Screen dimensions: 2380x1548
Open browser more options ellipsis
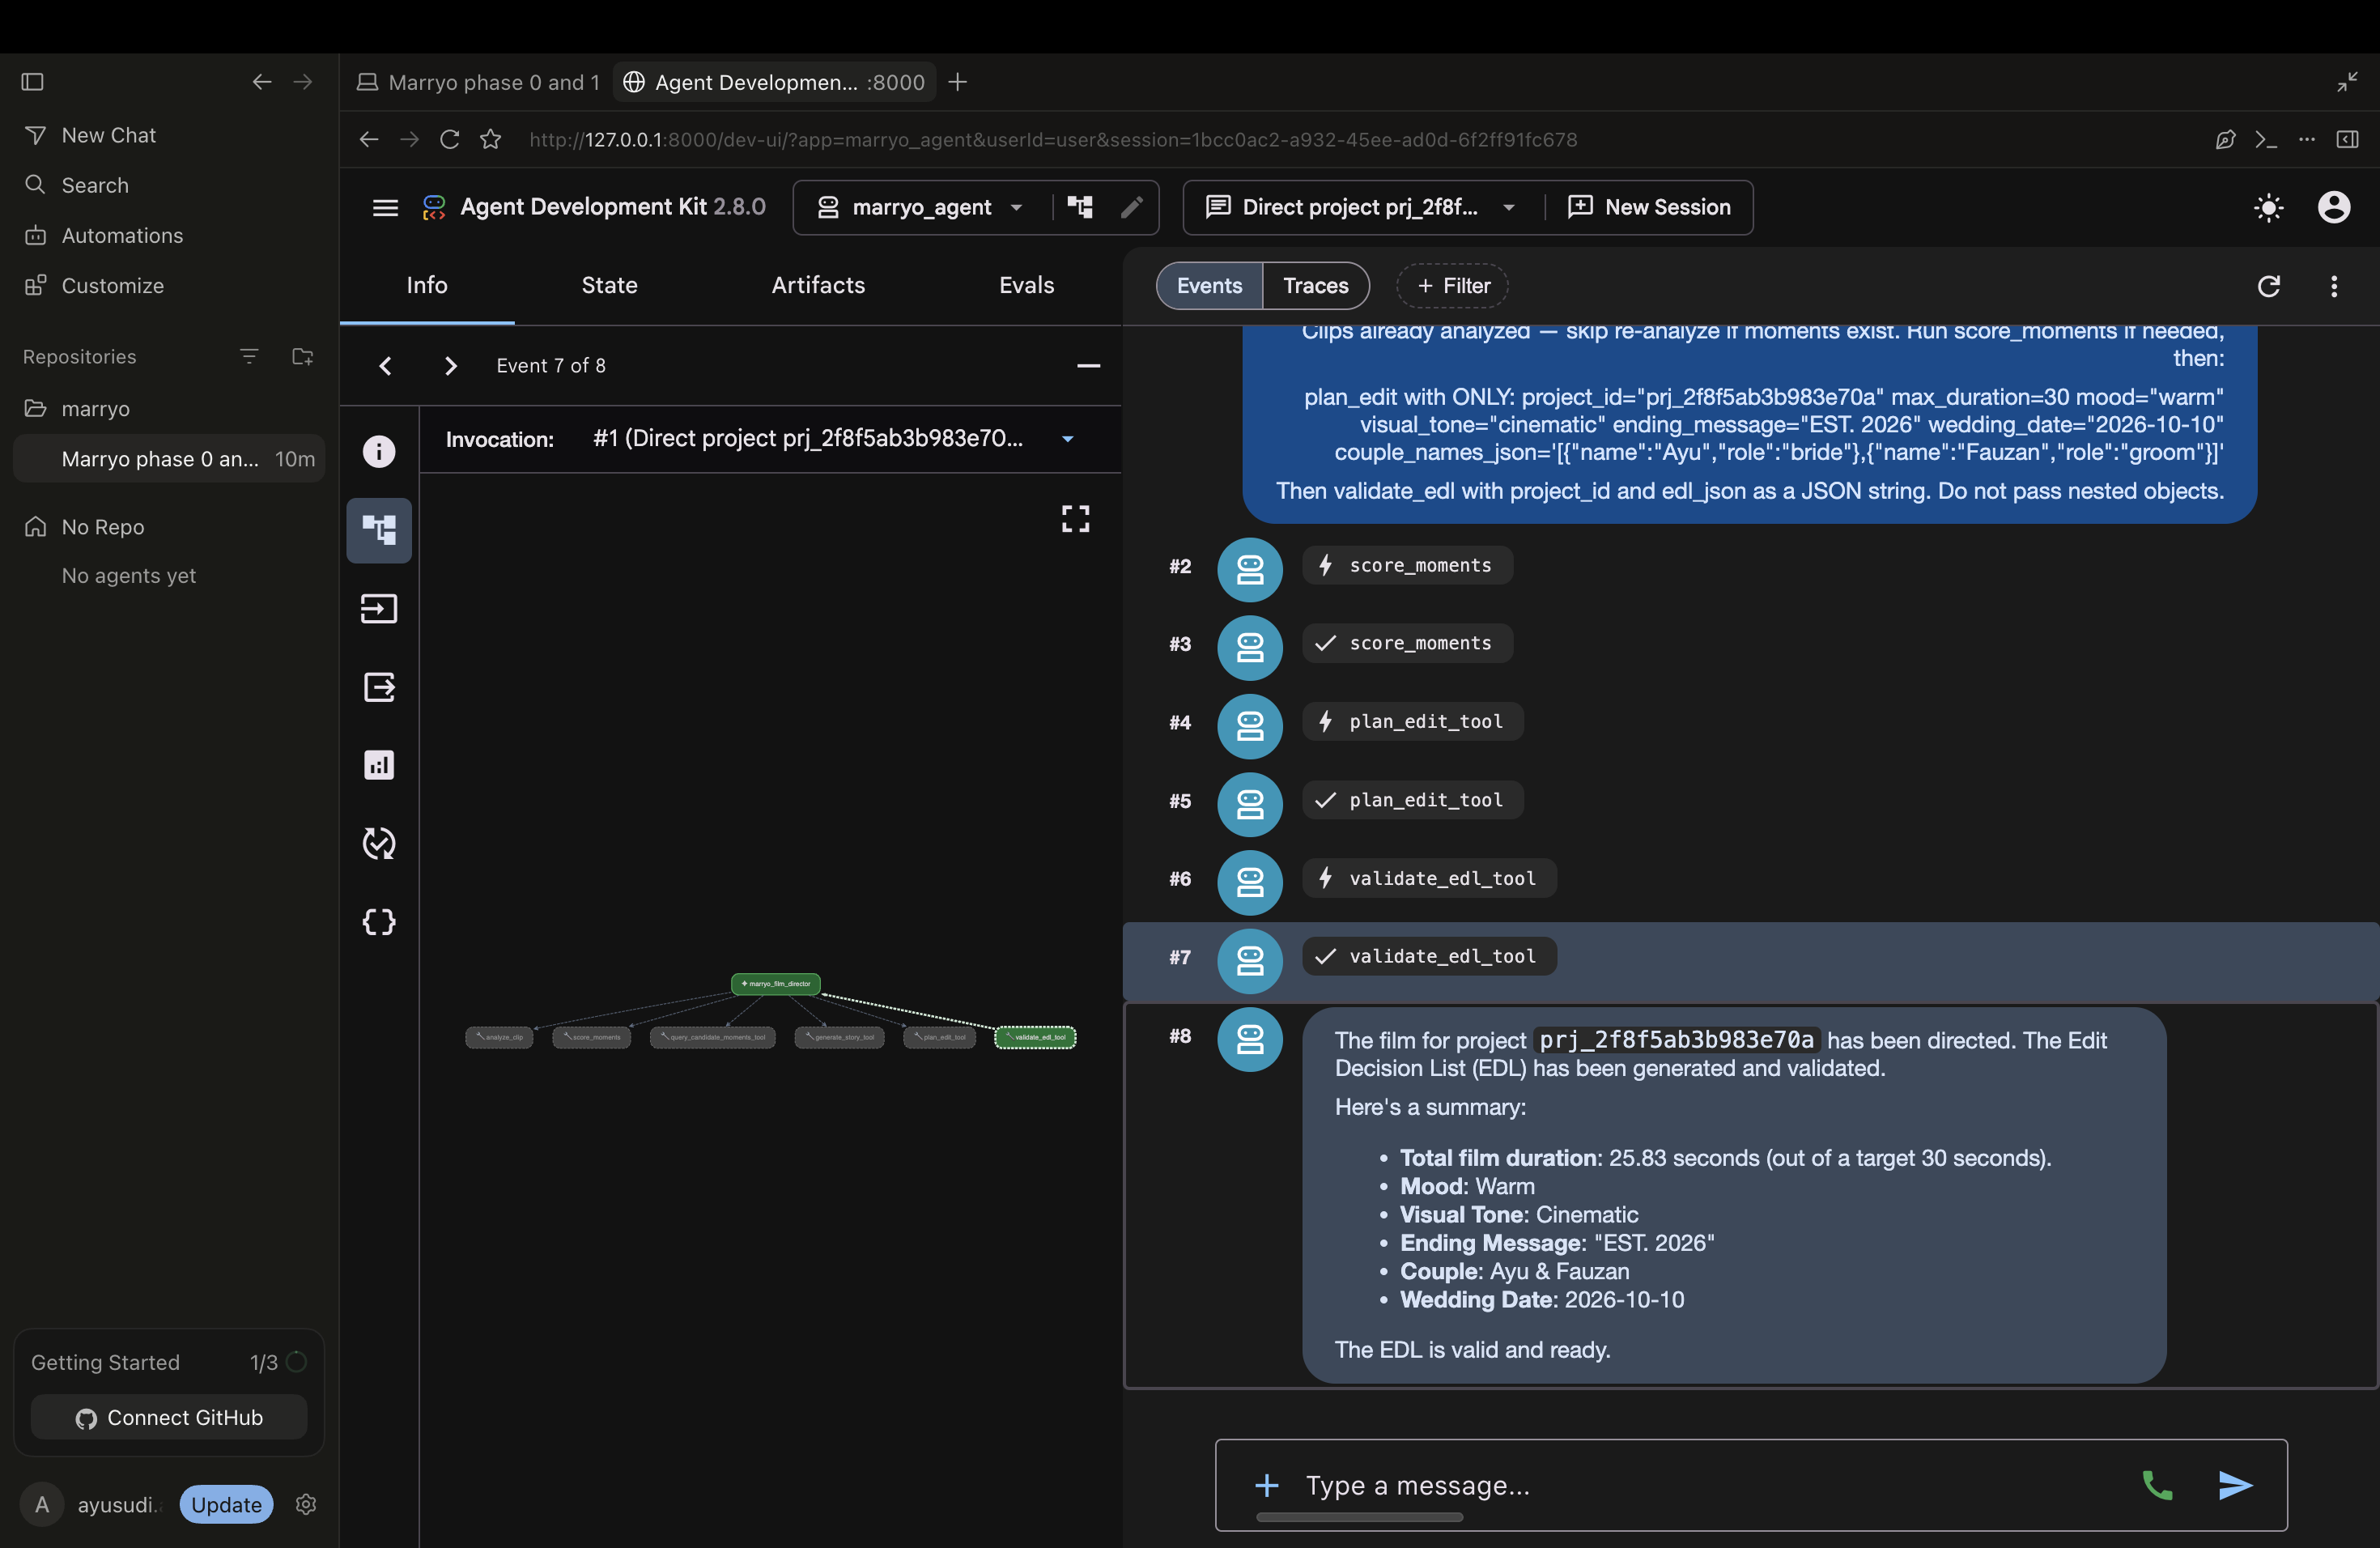tap(2307, 139)
